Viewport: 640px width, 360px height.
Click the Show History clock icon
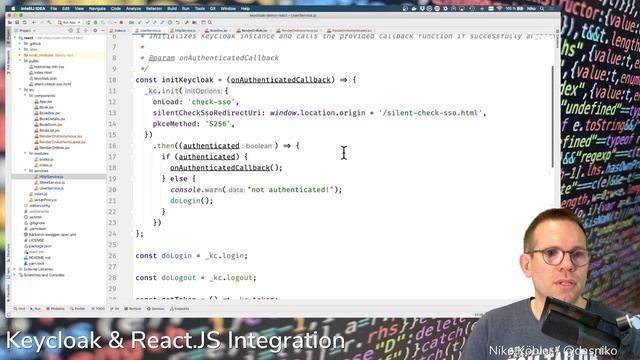pos(170,22)
